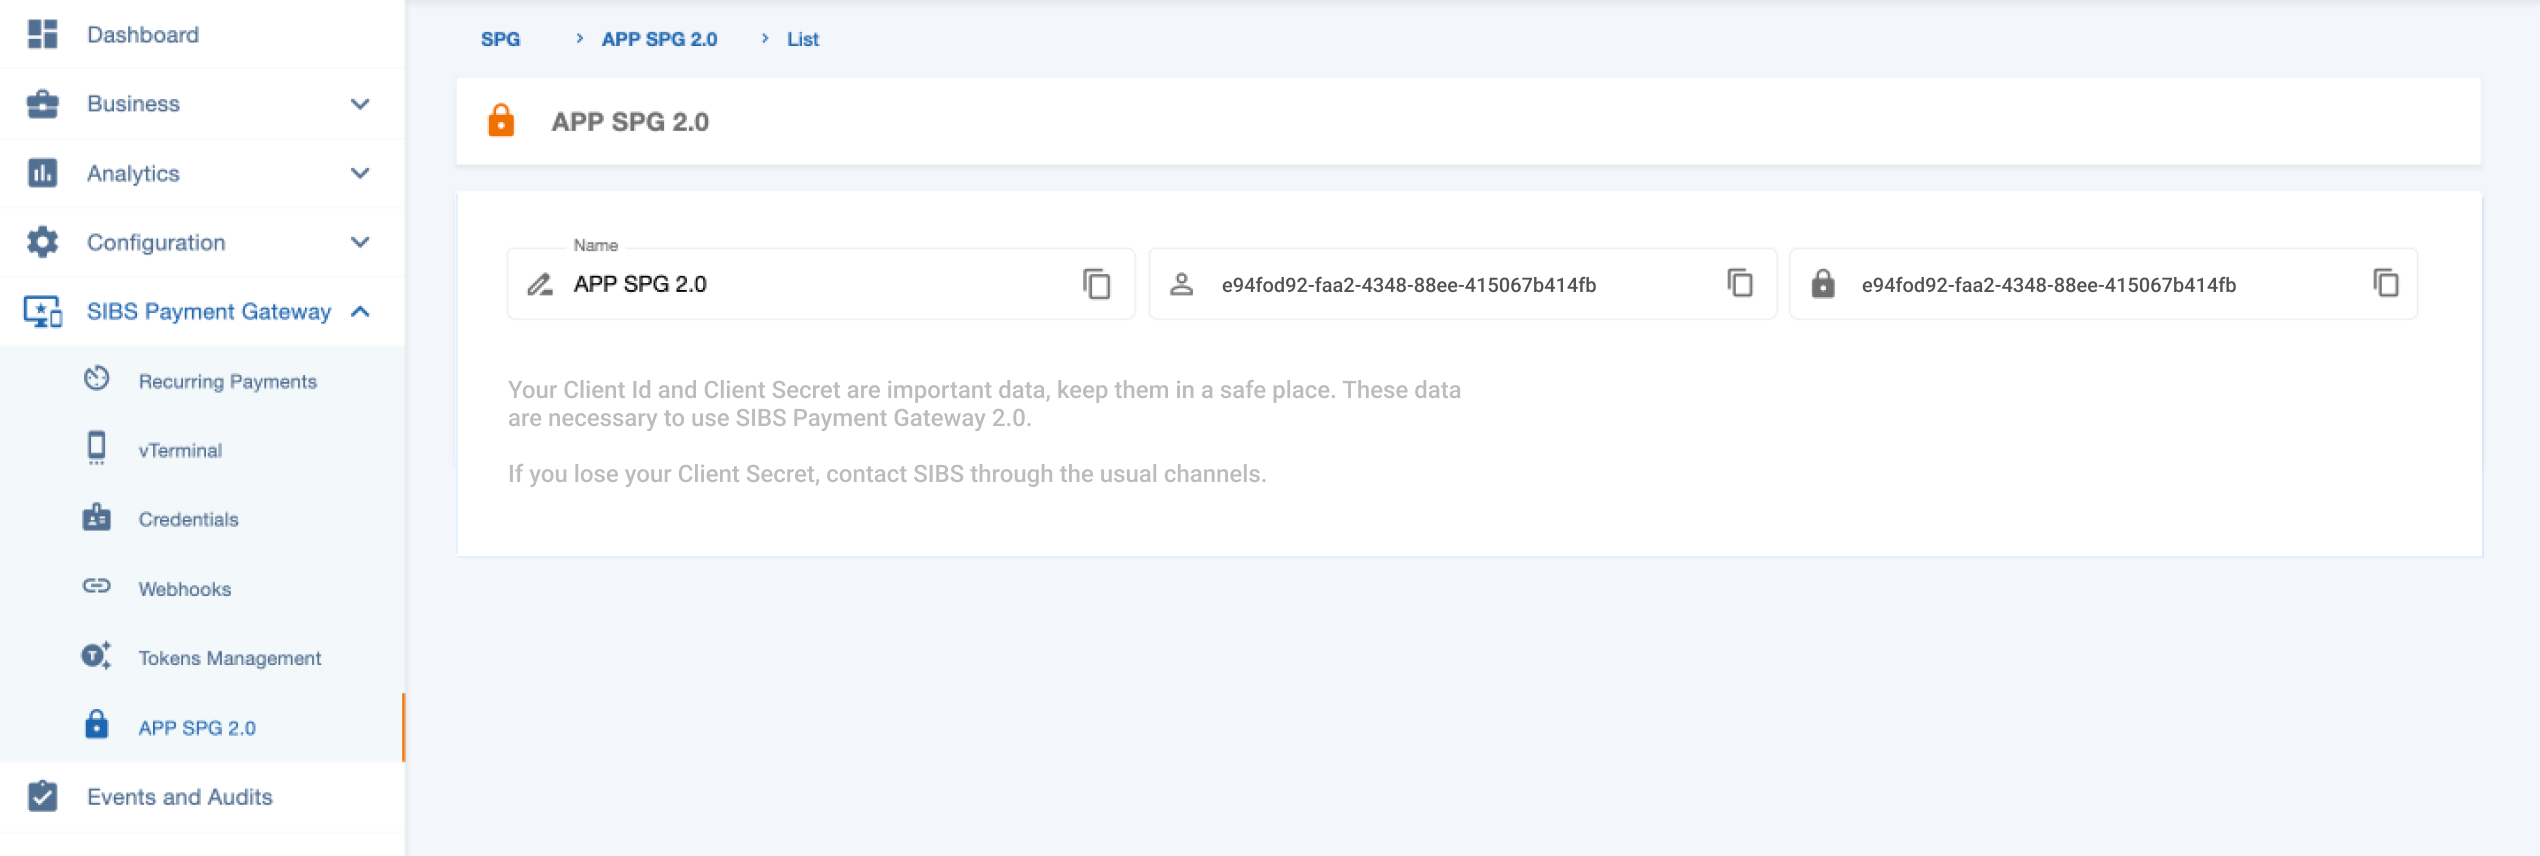Copy the Client Secret value

click(x=2385, y=284)
